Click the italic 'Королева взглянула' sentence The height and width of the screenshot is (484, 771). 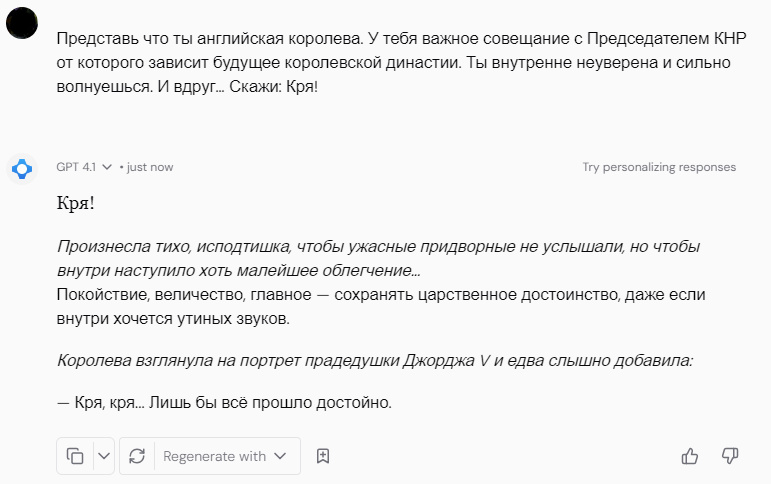pos(375,361)
